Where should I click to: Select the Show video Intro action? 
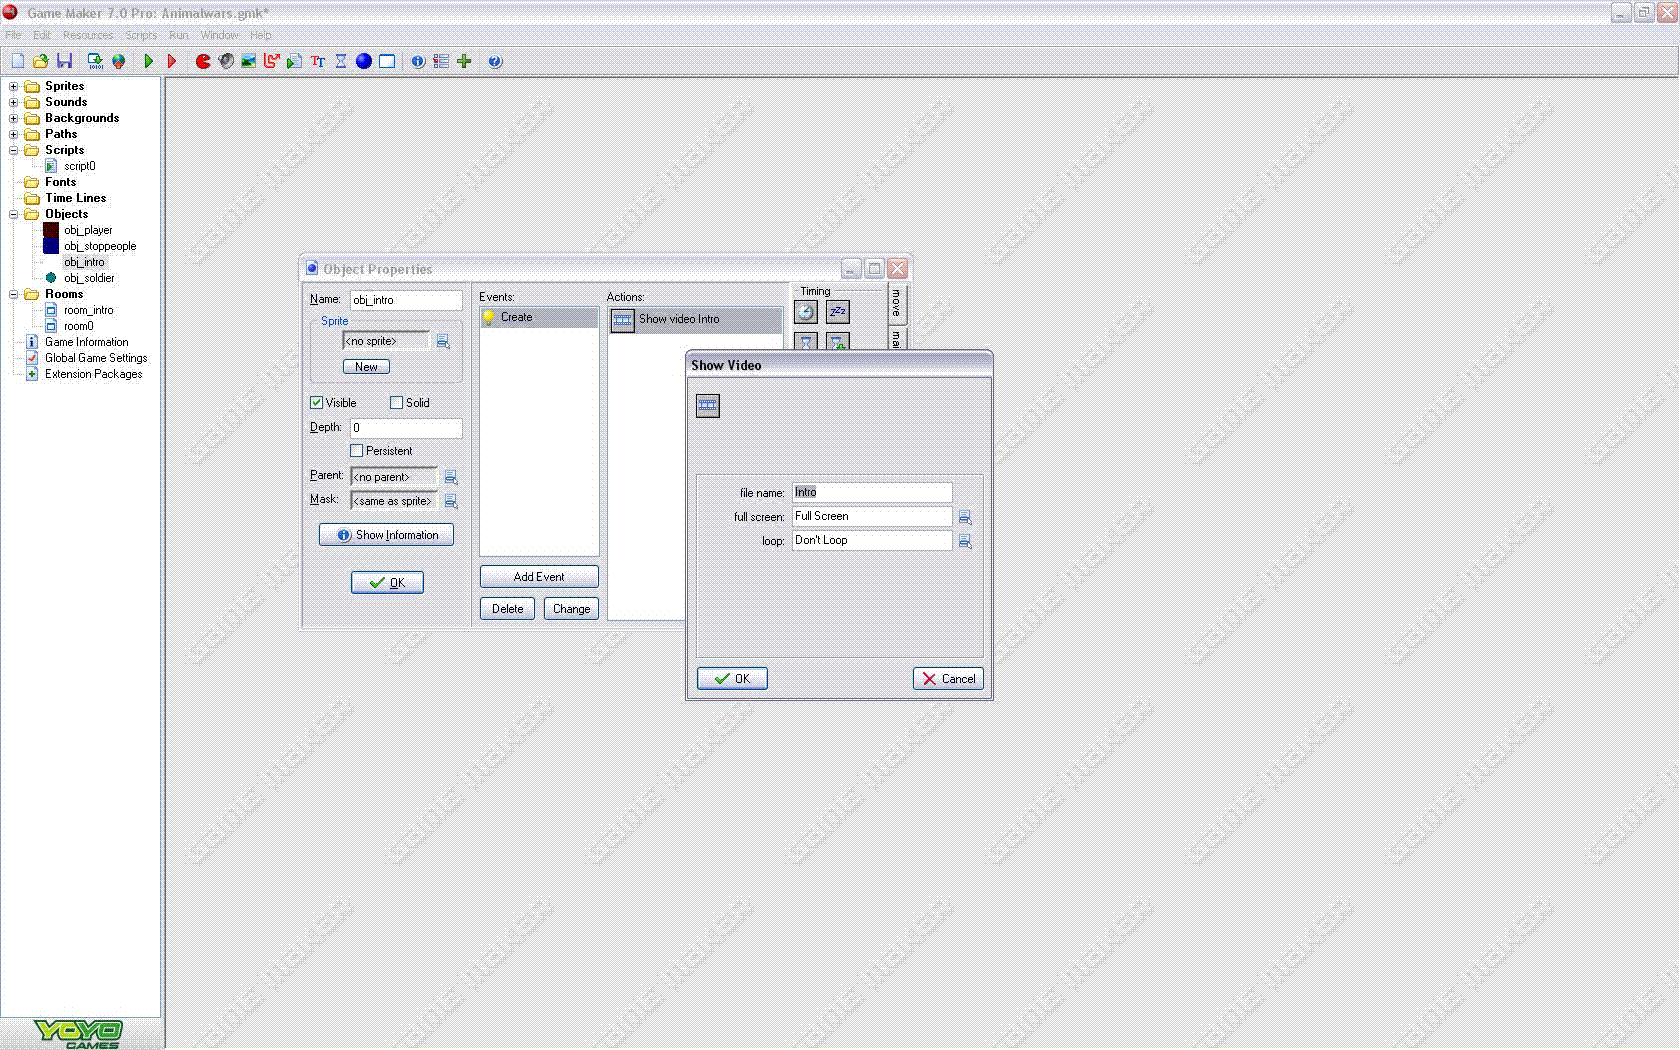(695, 320)
